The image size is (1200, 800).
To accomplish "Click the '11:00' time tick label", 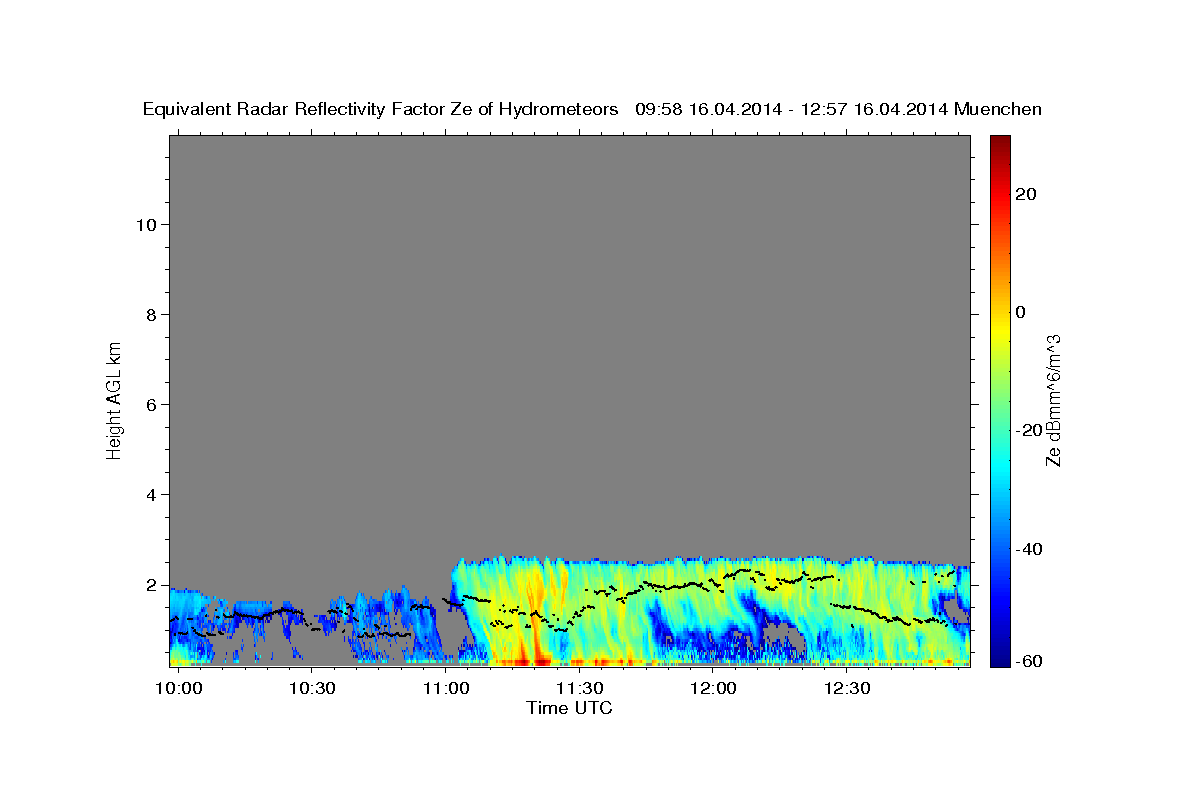I will [445, 689].
